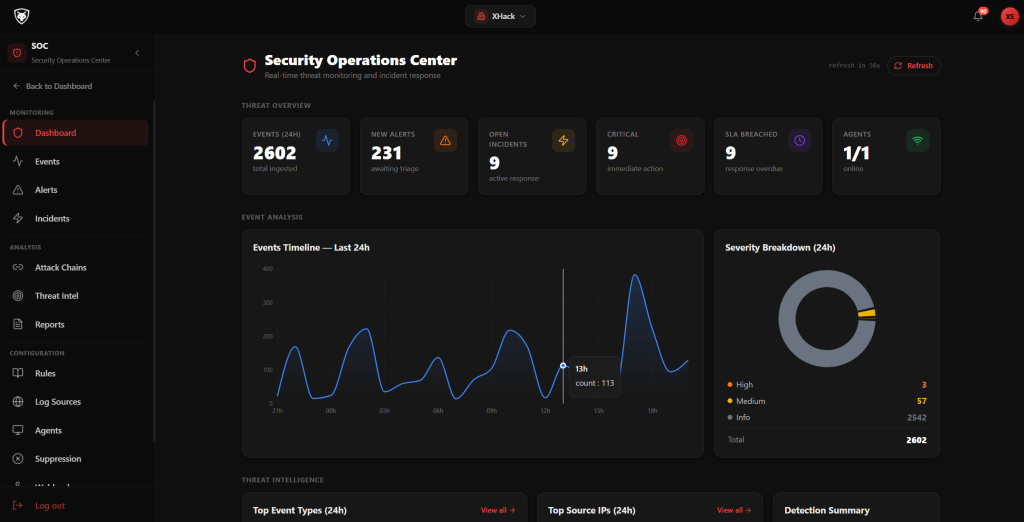Click the Agents wifi status icon
Screen dimensions: 1024x522
(917, 141)
